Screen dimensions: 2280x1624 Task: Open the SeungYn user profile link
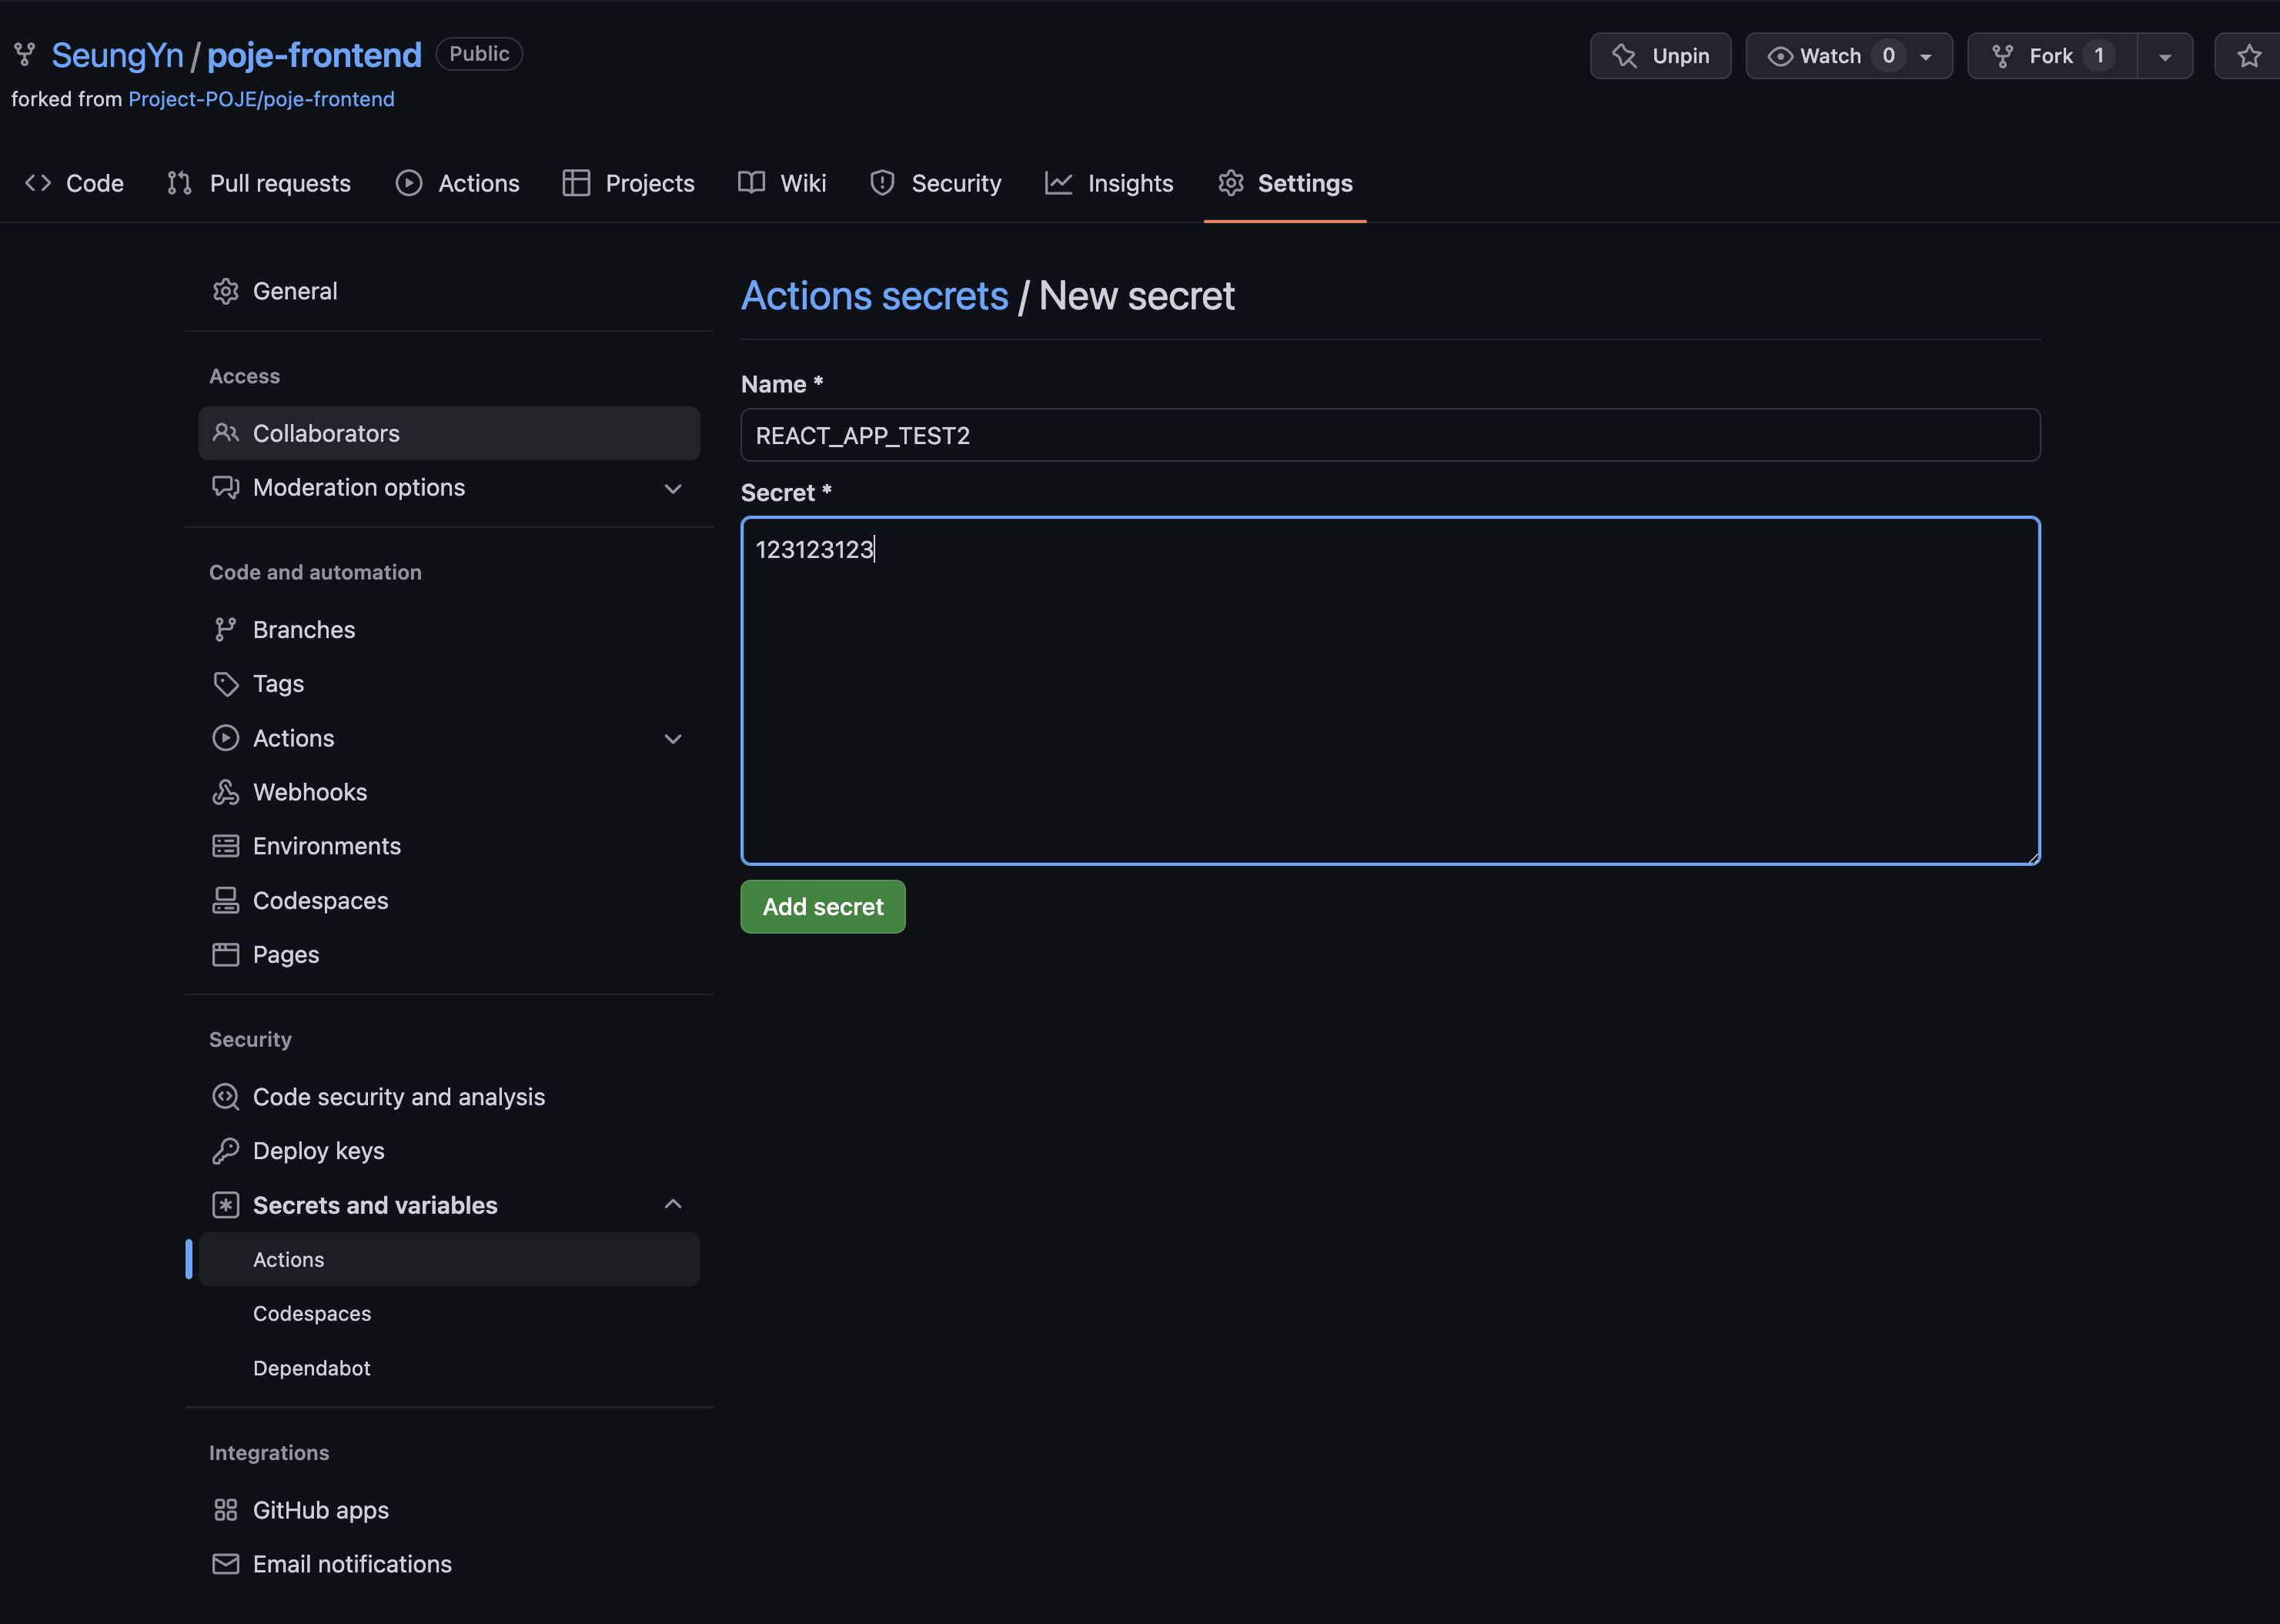click(117, 55)
